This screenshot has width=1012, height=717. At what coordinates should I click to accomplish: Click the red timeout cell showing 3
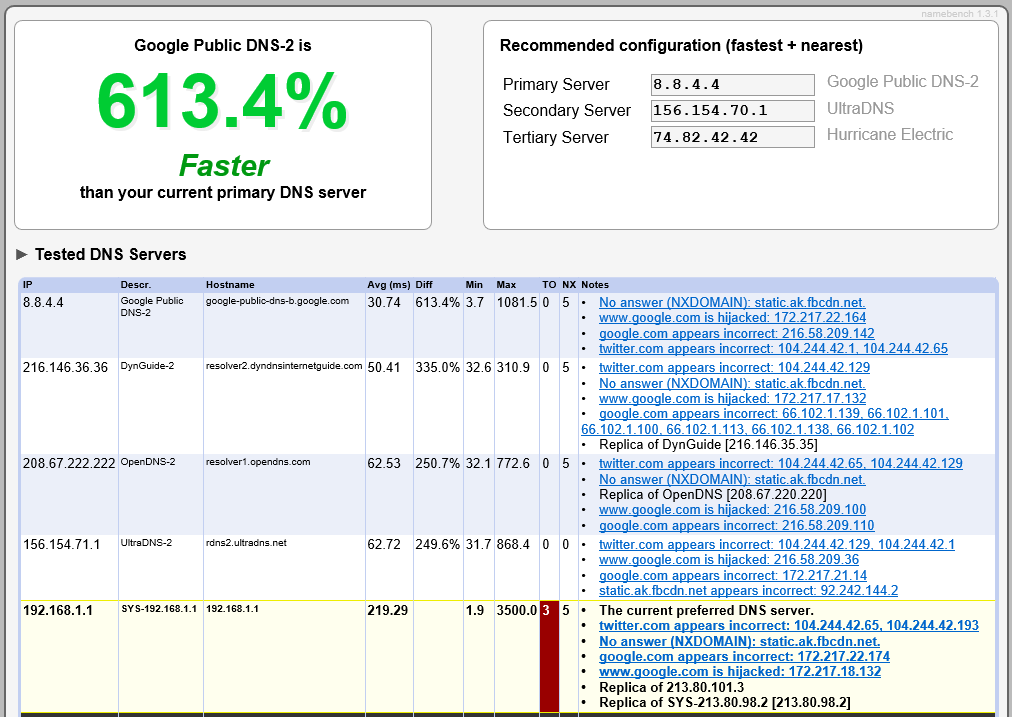[549, 657]
